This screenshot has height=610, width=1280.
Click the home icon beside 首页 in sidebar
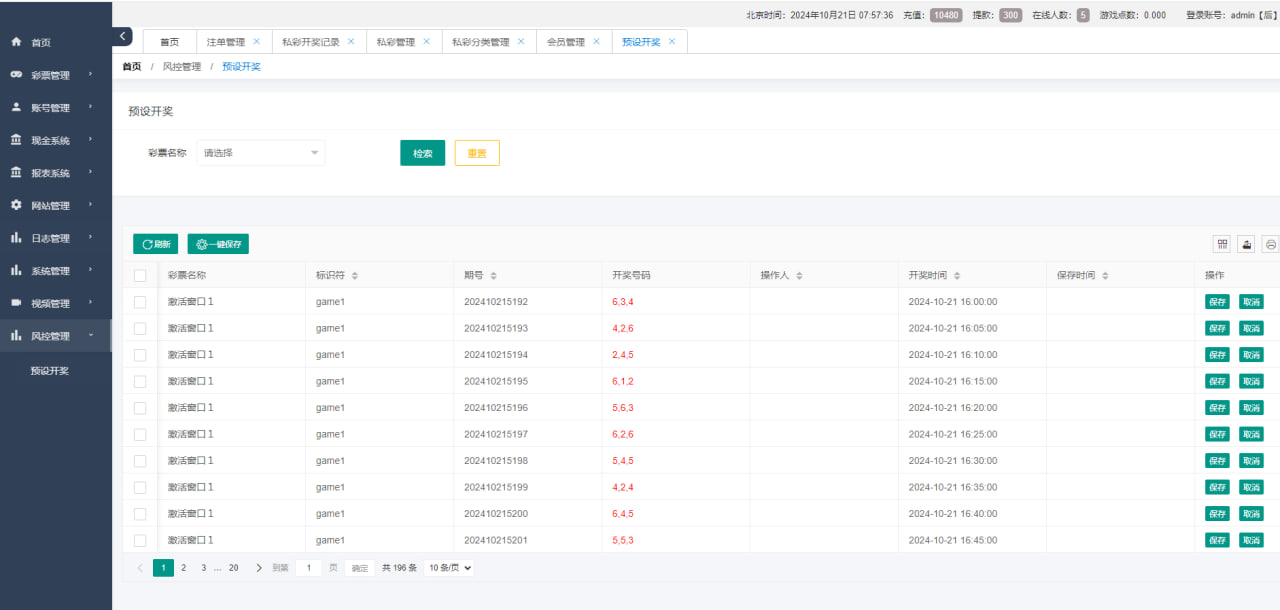click(16, 43)
